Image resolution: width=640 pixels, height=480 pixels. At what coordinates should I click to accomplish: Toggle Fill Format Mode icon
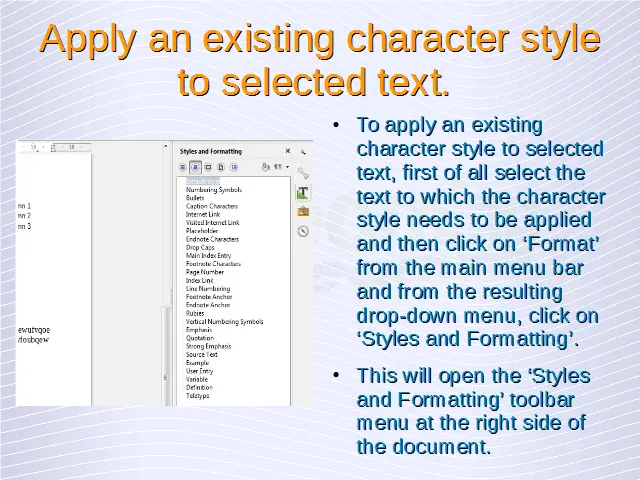265,167
